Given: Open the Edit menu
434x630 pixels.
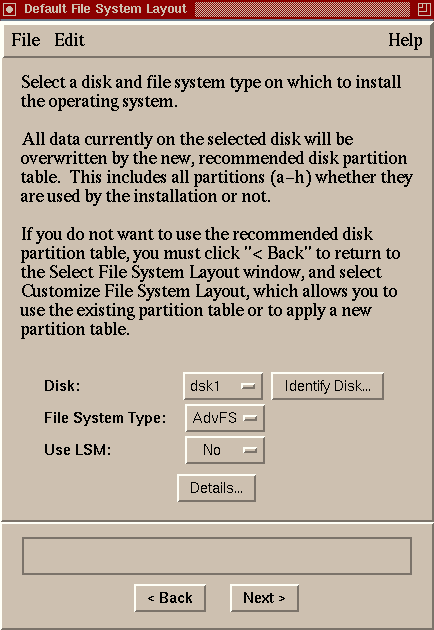Looking at the screenshot, I should (70, 40).
